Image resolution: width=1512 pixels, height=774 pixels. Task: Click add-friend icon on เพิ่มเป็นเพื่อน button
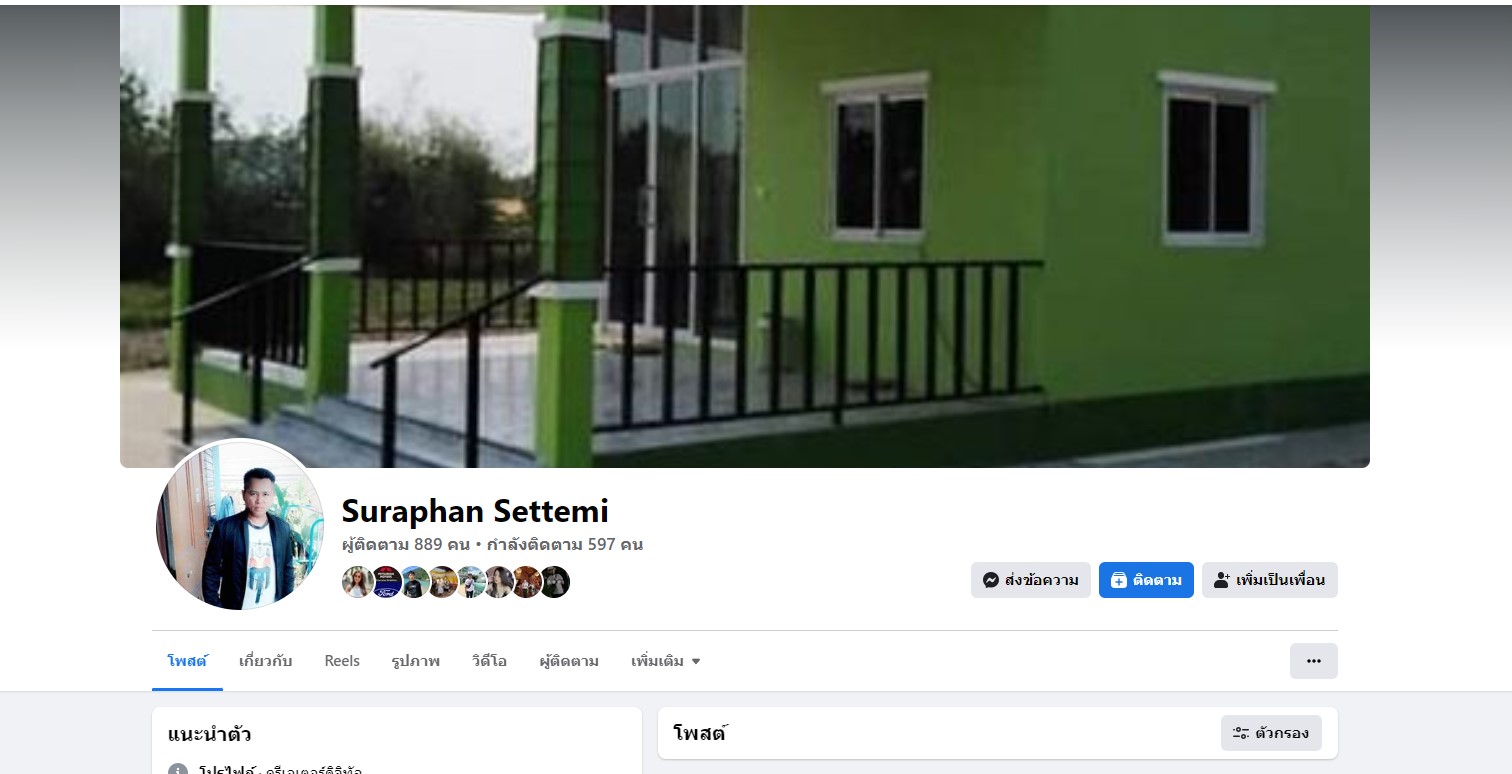click(1222, 580)
